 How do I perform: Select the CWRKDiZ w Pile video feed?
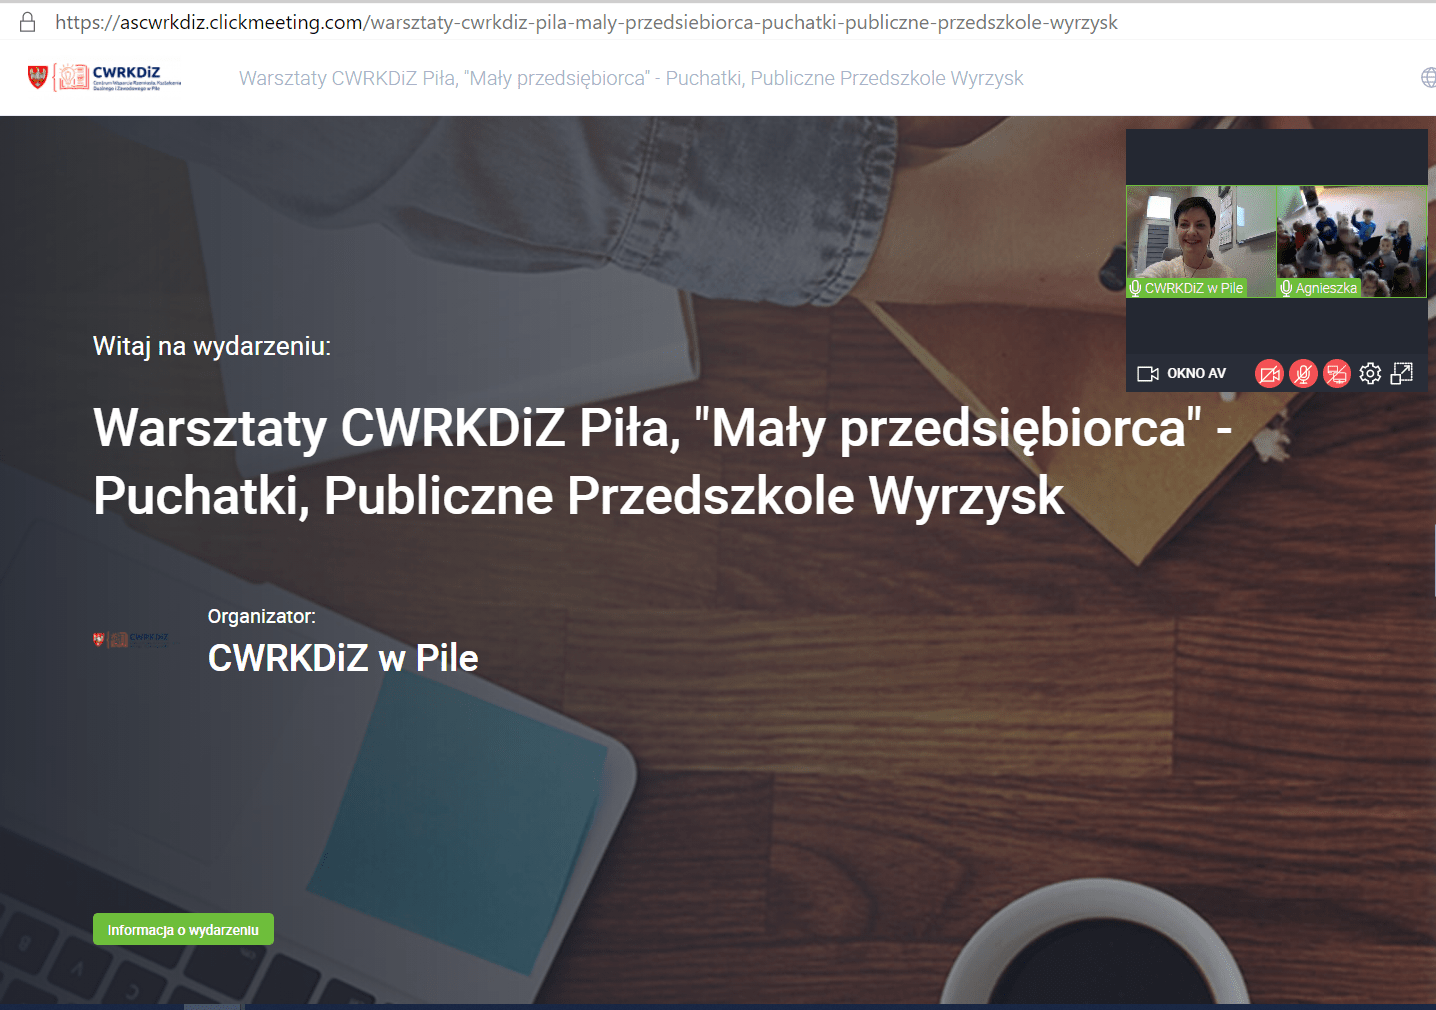[x=1200, y=235]
